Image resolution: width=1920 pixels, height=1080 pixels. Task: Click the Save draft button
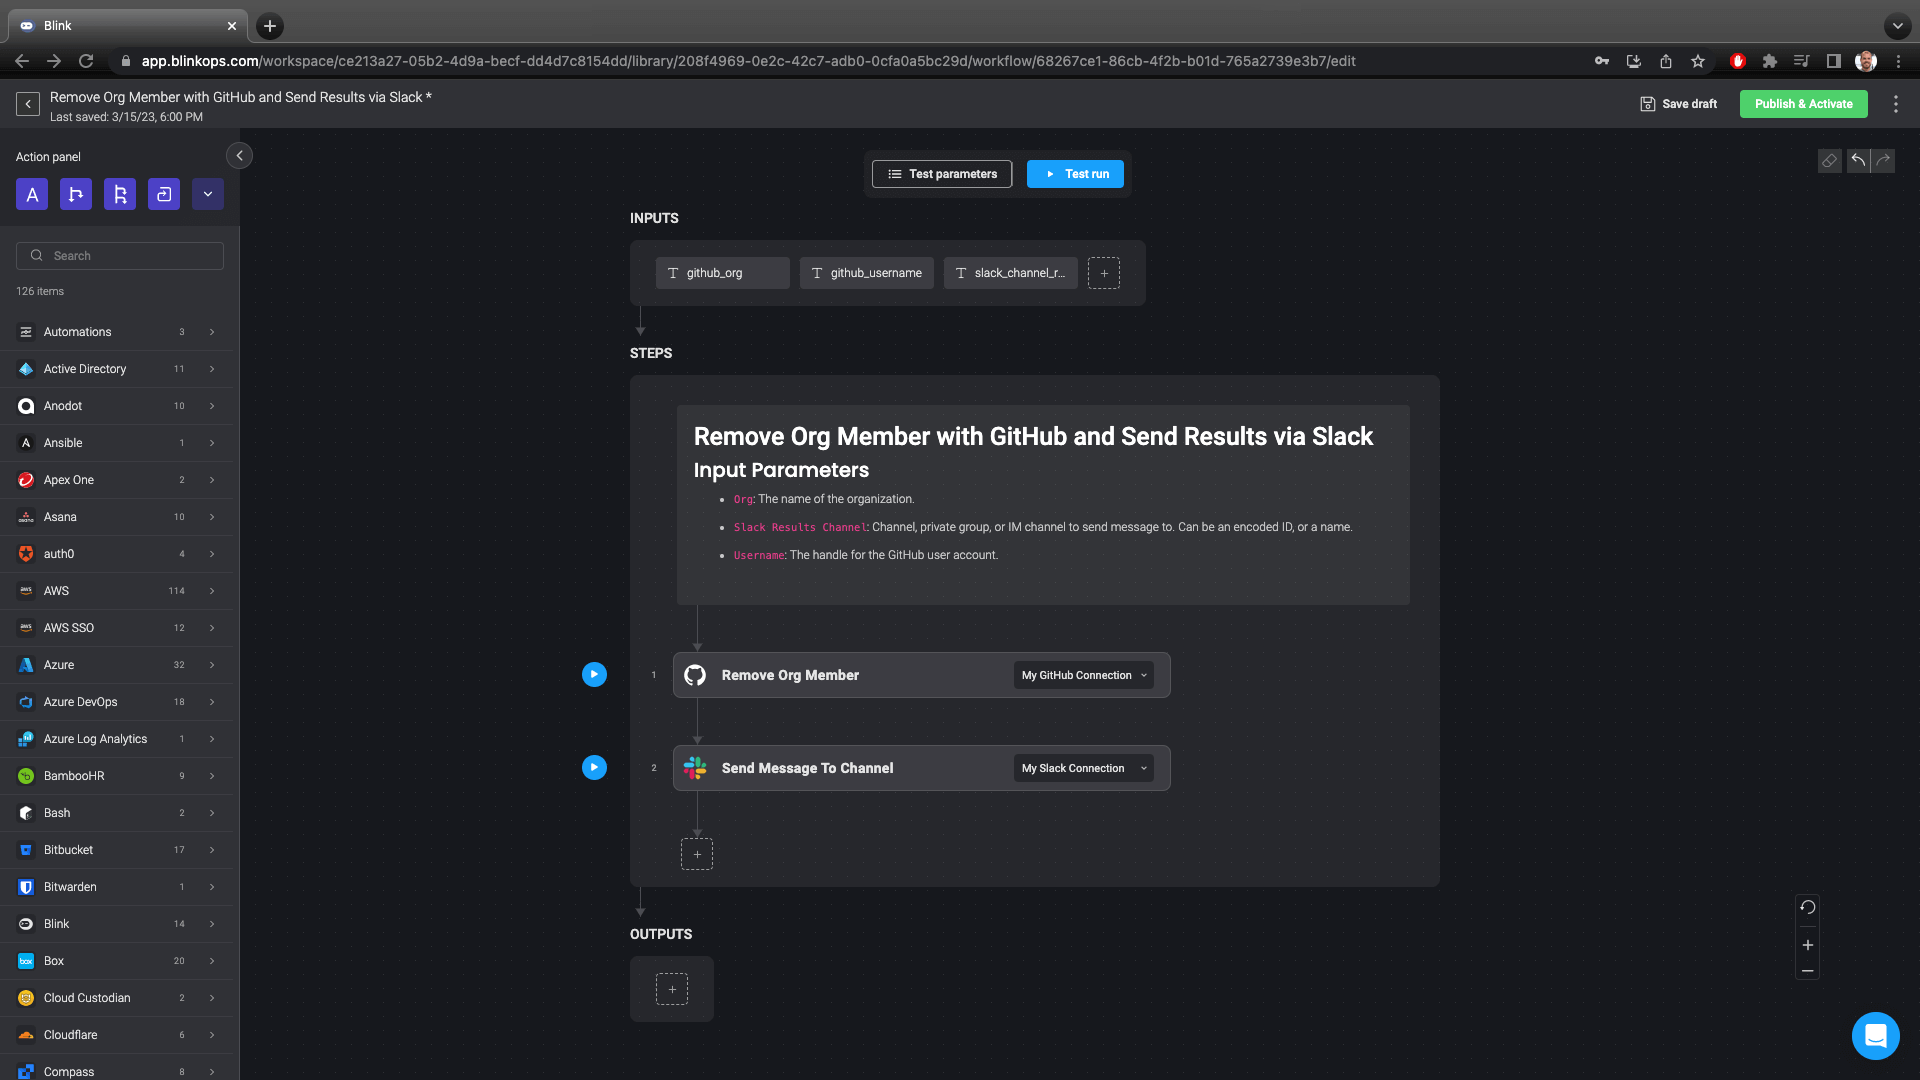pyautogui.click(x=1679, y=104)
